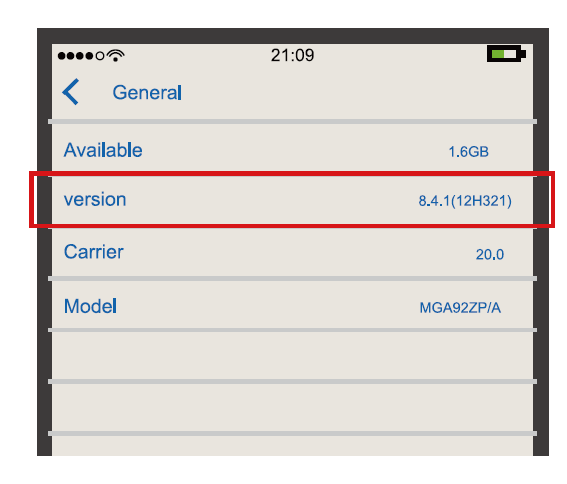Tap the 1.6GB storage value
Viewport: 567px width, 484px height.
point(469,152)
